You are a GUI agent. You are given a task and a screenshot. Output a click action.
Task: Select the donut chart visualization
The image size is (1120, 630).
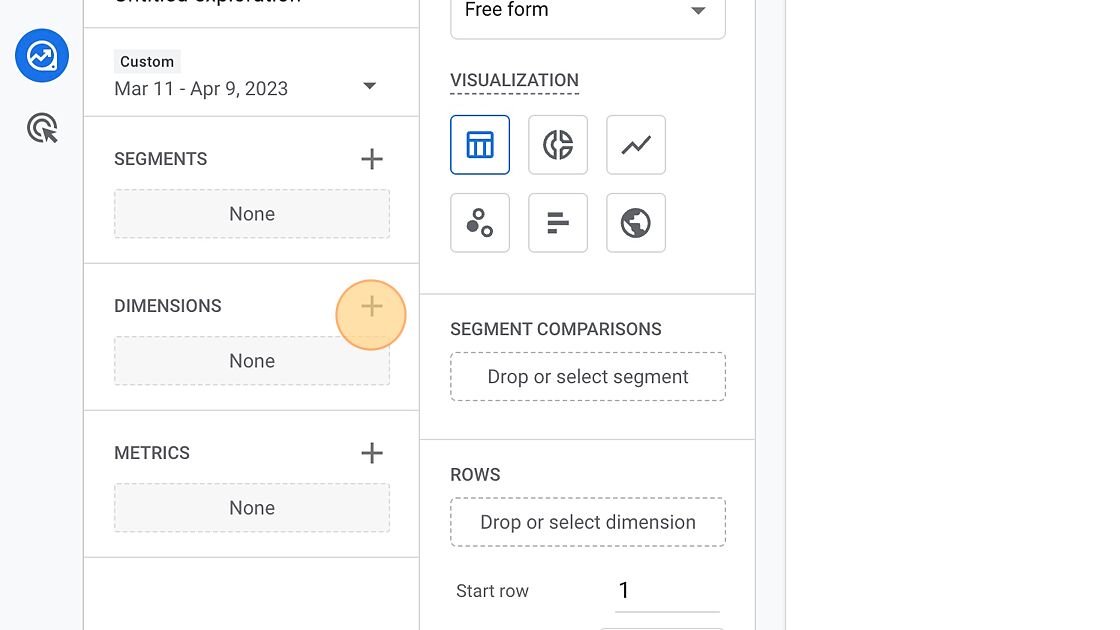click(558, 145)
